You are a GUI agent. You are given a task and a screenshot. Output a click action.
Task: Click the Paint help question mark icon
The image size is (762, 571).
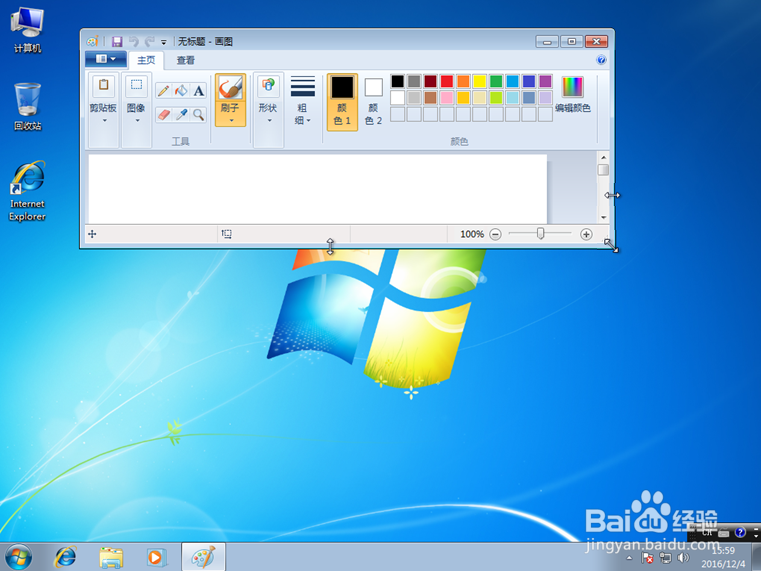[601, 60]
